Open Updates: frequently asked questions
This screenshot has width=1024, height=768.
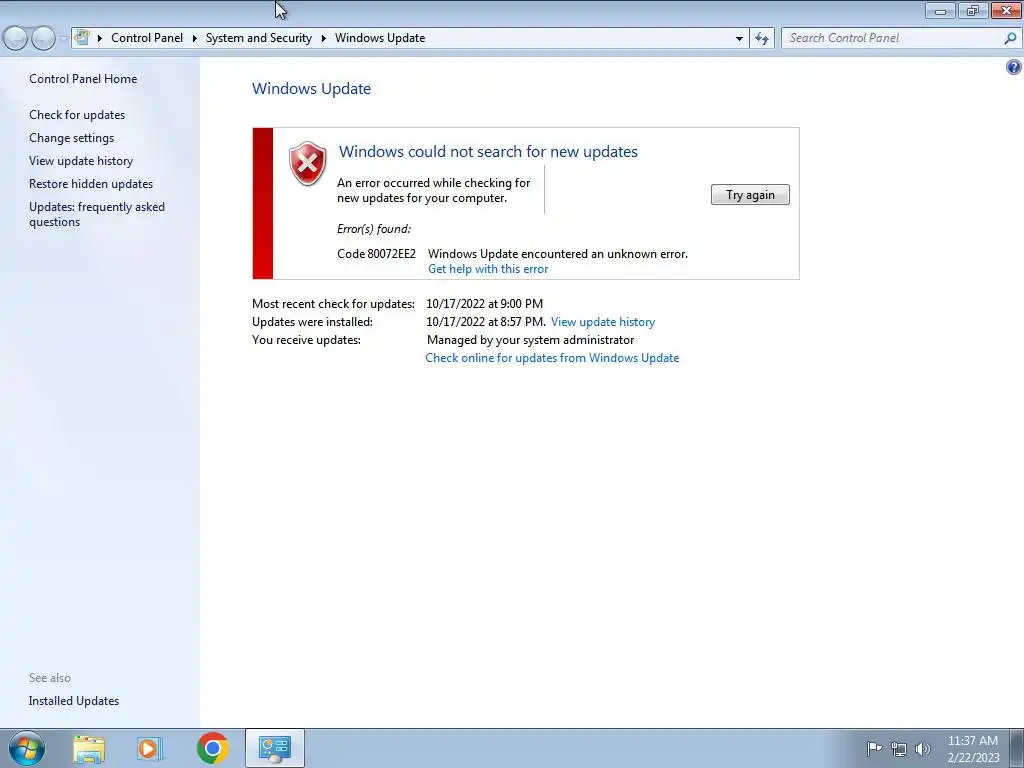(97, 214)
